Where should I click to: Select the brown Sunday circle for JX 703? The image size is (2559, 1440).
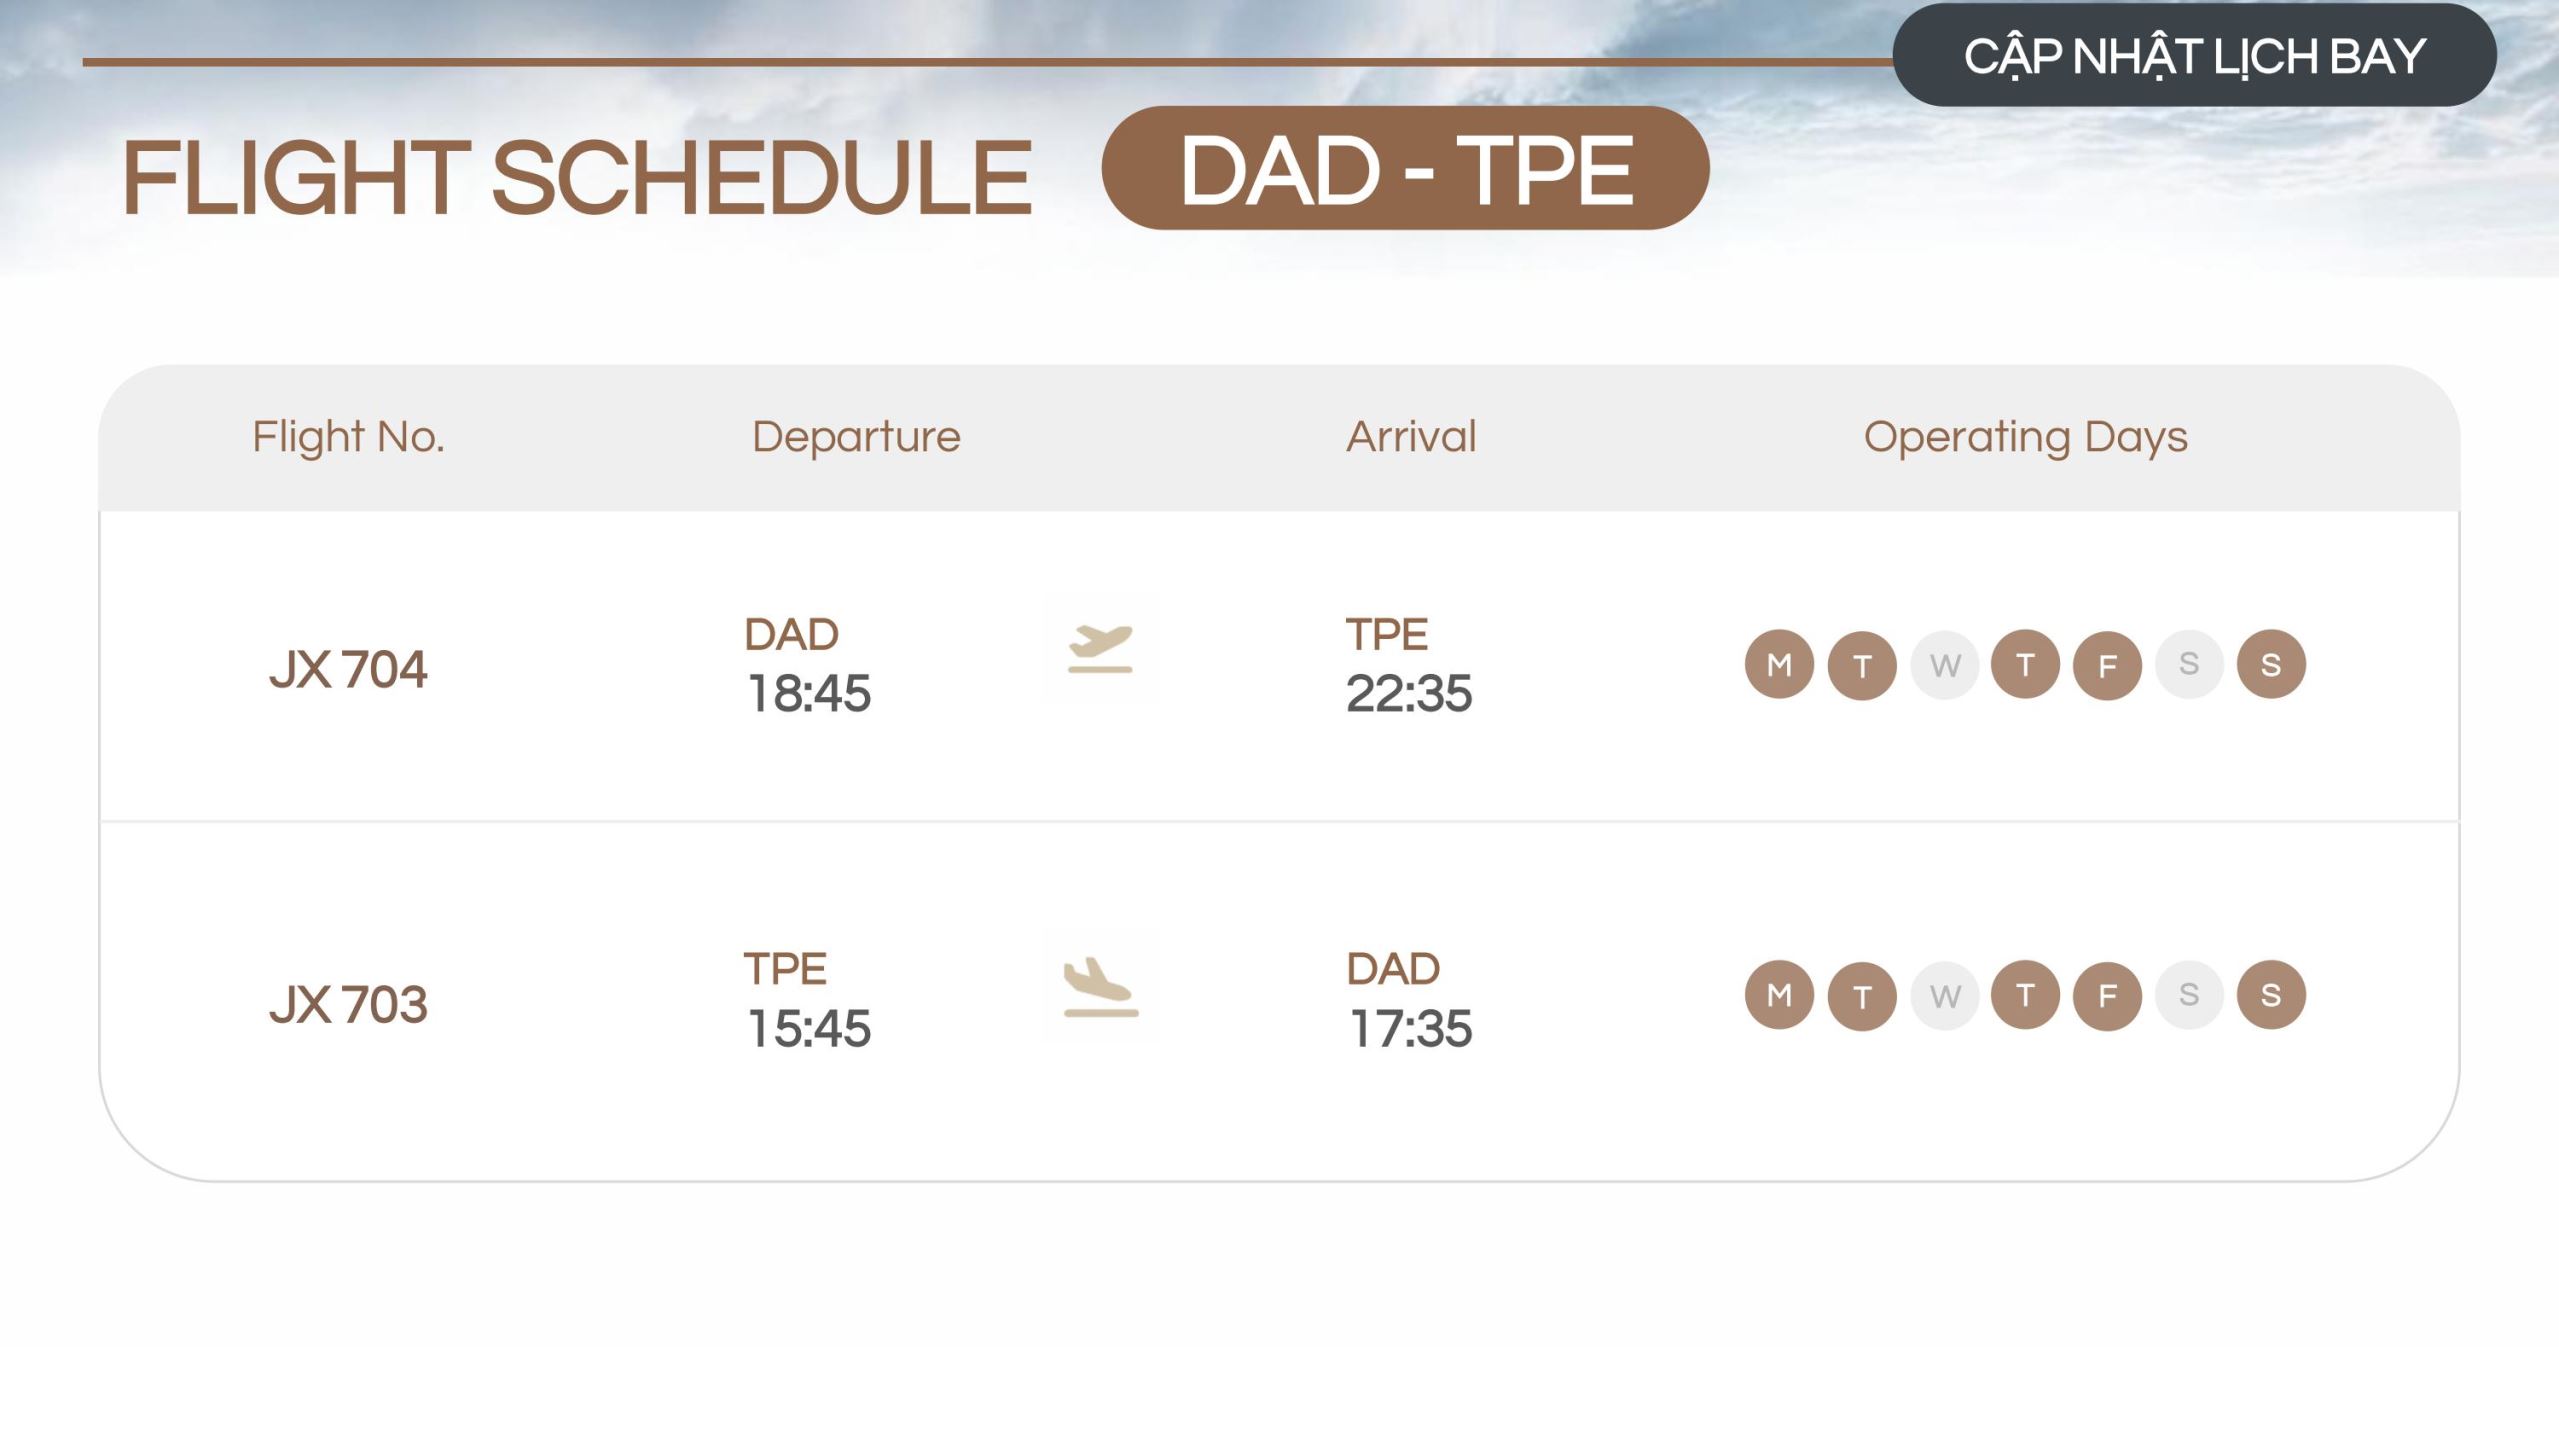2271,995
